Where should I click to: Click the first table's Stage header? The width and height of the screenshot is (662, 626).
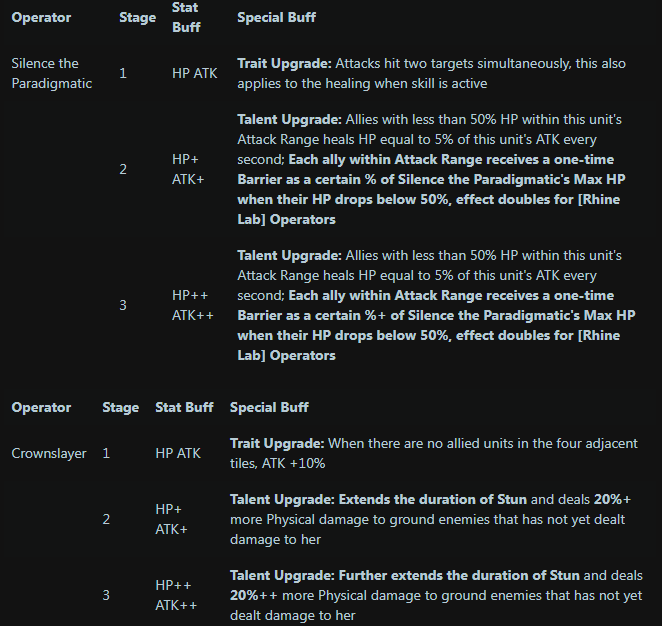[x=137, y=17]
